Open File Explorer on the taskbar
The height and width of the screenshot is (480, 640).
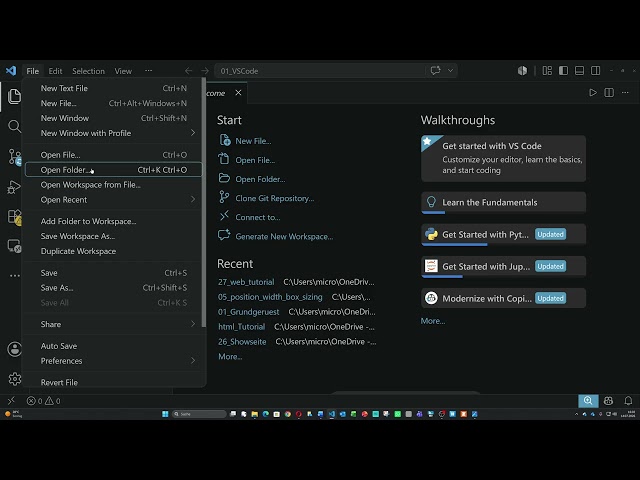(x=255, y=414)
